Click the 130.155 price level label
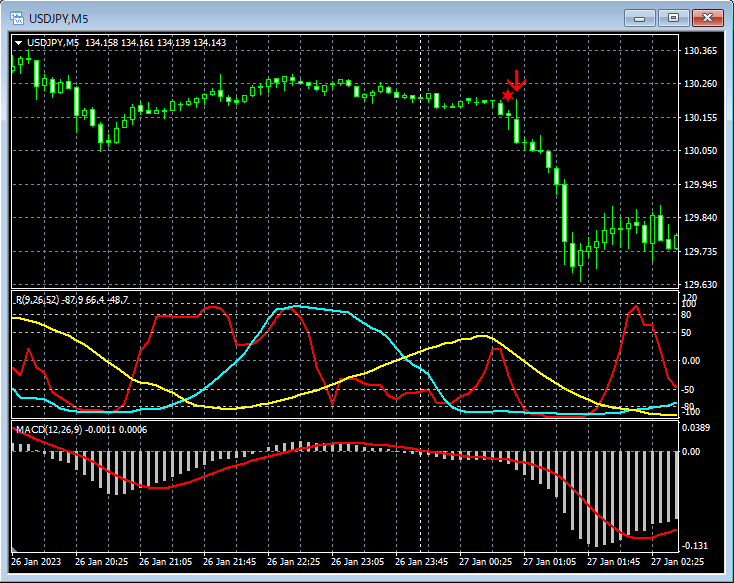This screenshot has width=734, height=583. click(x=700, y=118)
